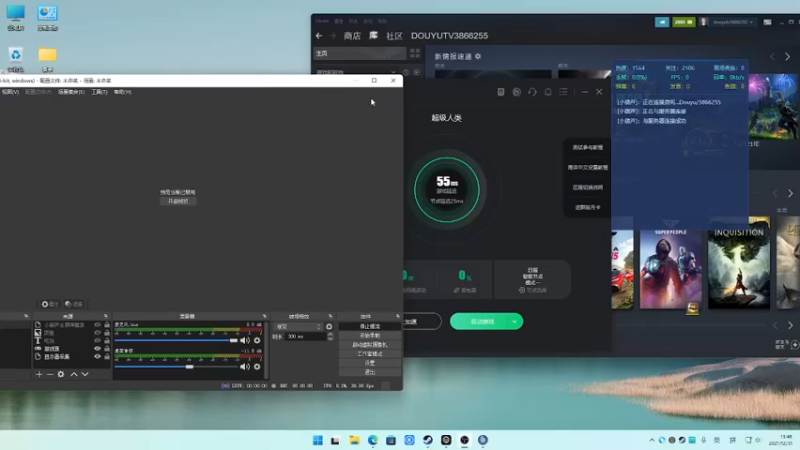
Task: Click the Windows Start button
Action: (x=317, y=440)
